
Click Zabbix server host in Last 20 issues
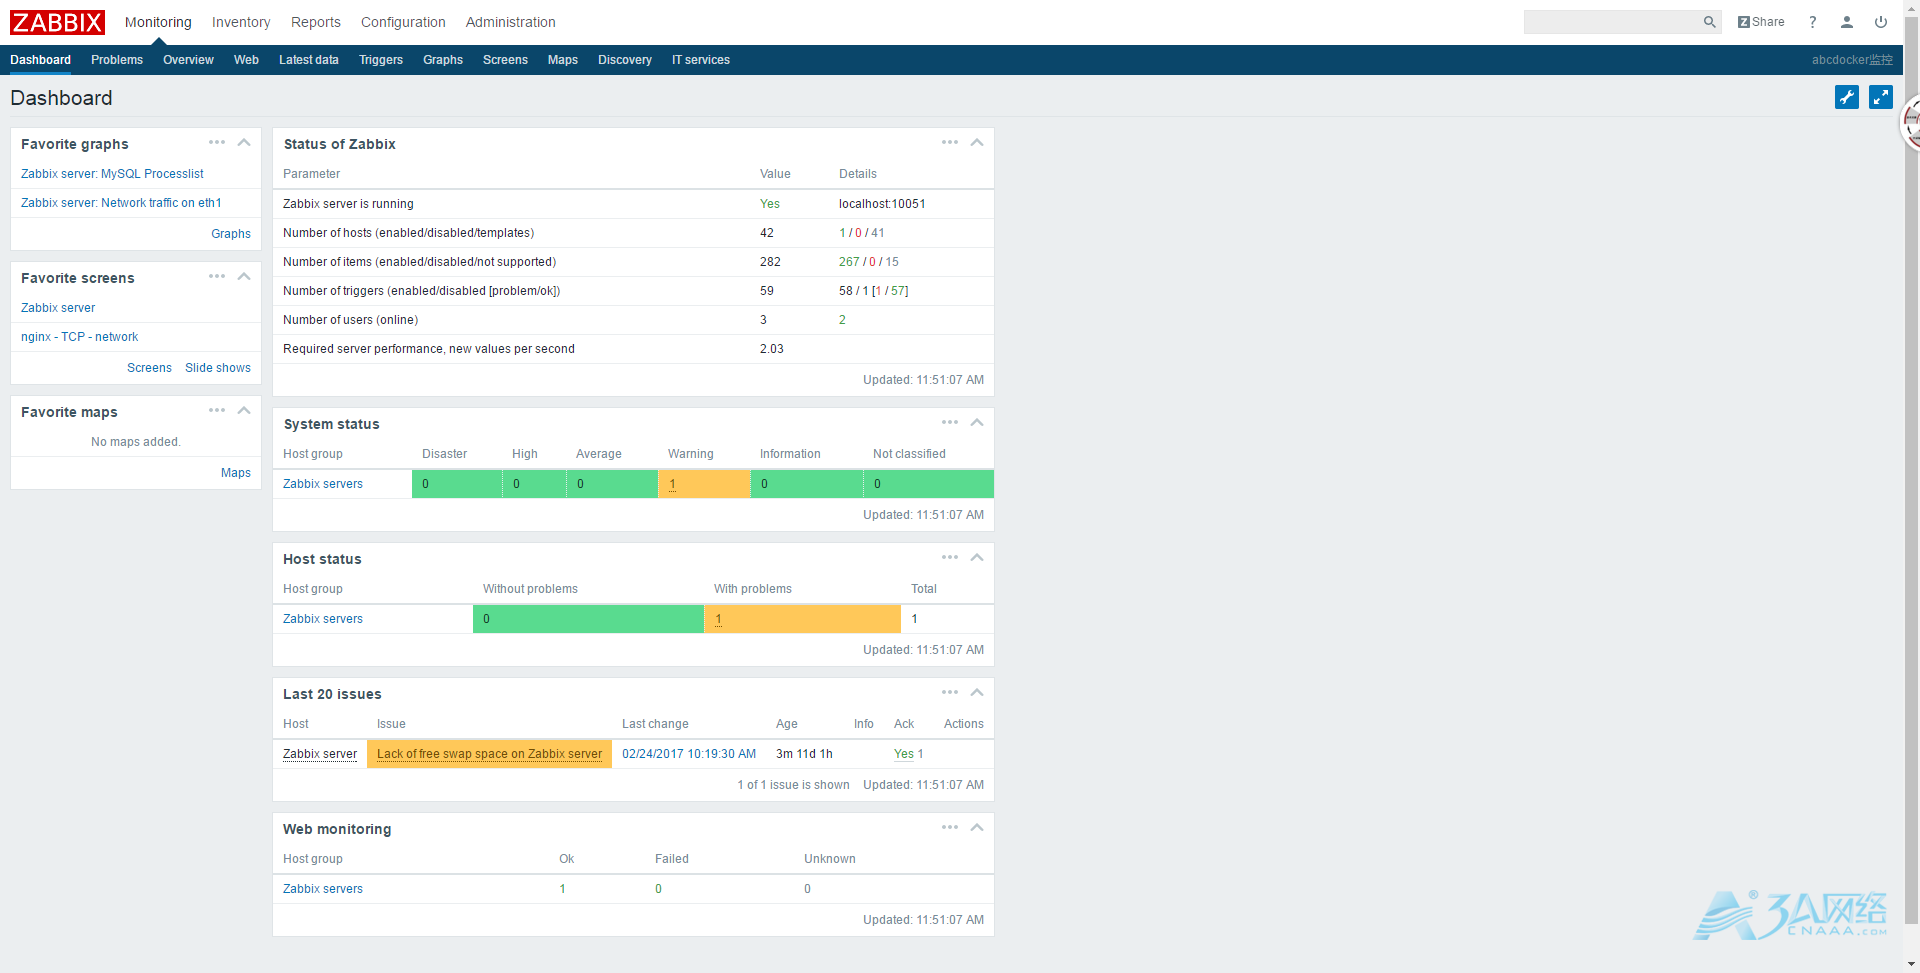[x=320, y=754]
